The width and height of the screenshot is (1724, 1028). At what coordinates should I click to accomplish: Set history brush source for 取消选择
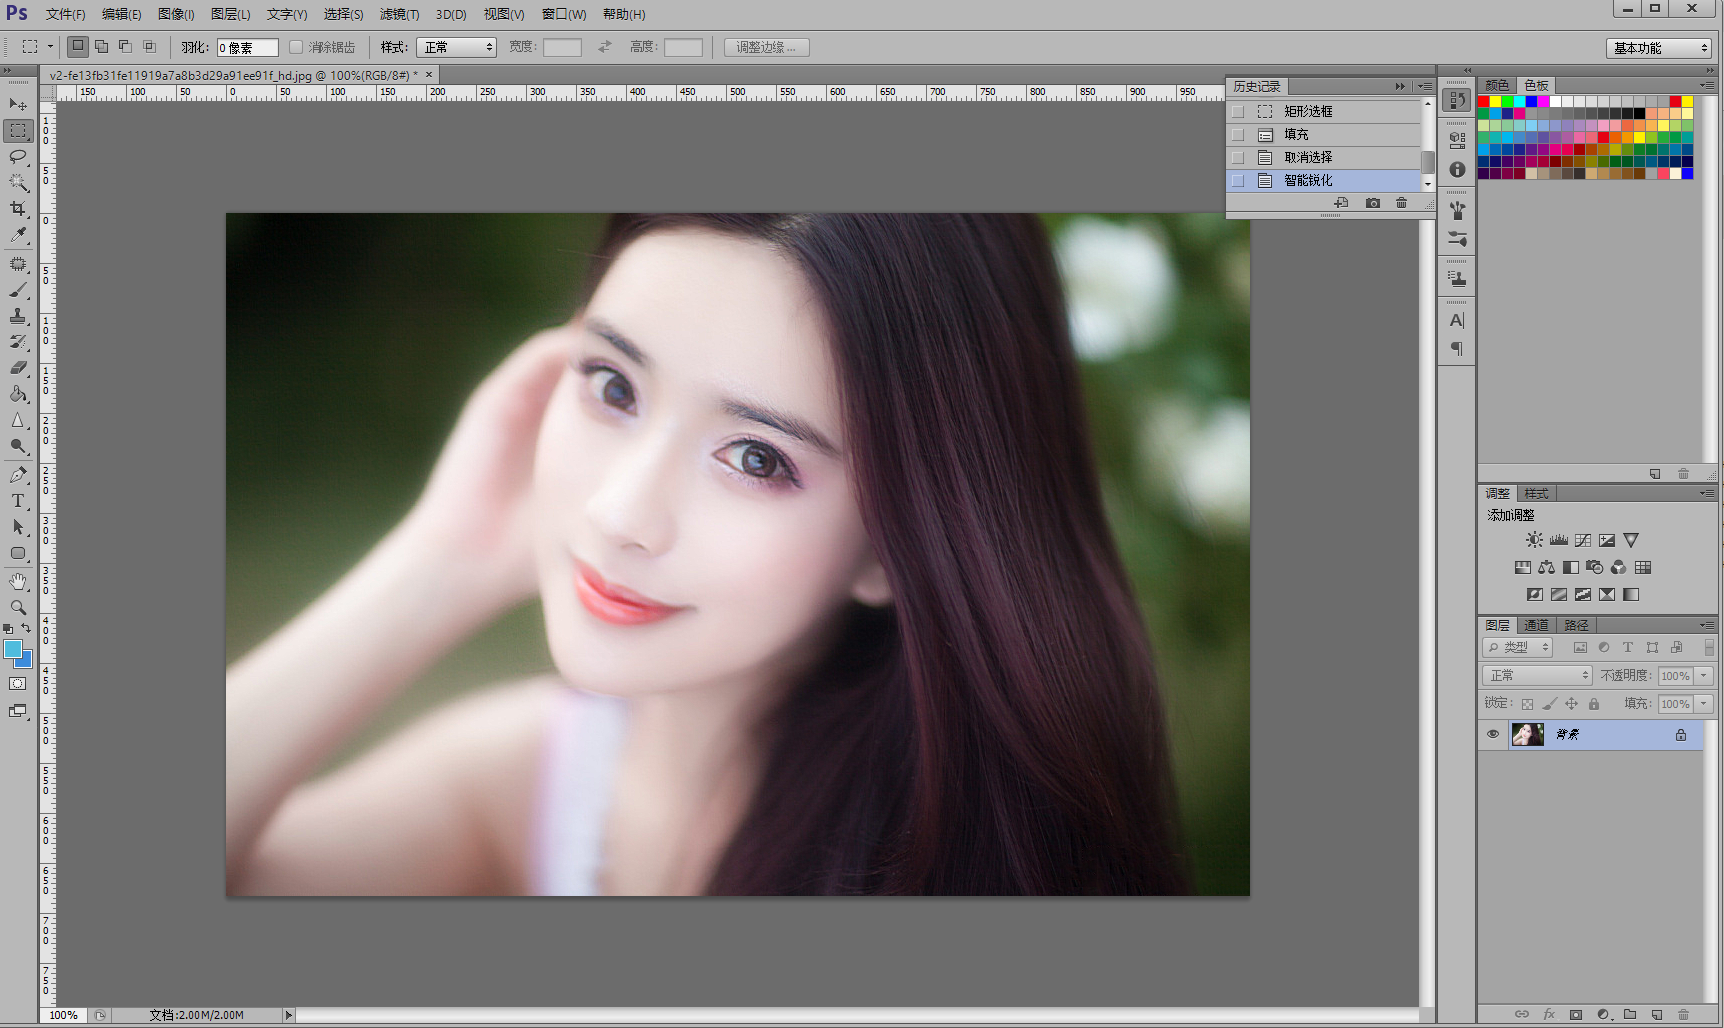pyautogui.click(x=1238, y=157)
